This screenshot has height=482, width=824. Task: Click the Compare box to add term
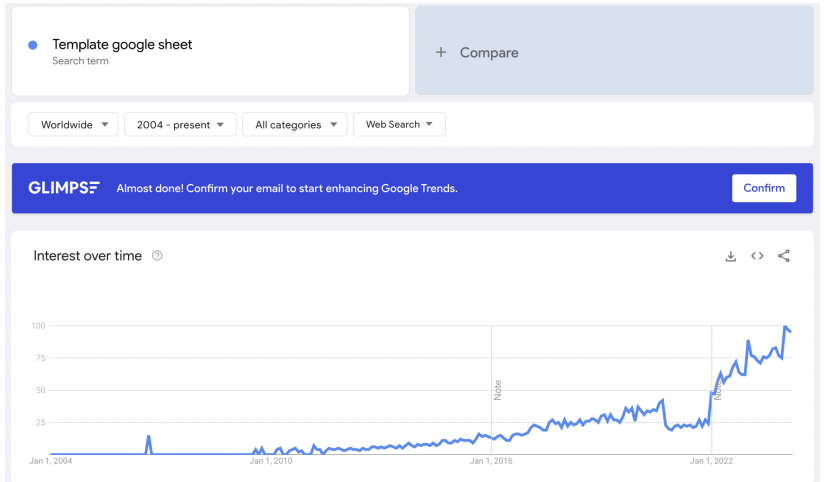tap(613, 52)
